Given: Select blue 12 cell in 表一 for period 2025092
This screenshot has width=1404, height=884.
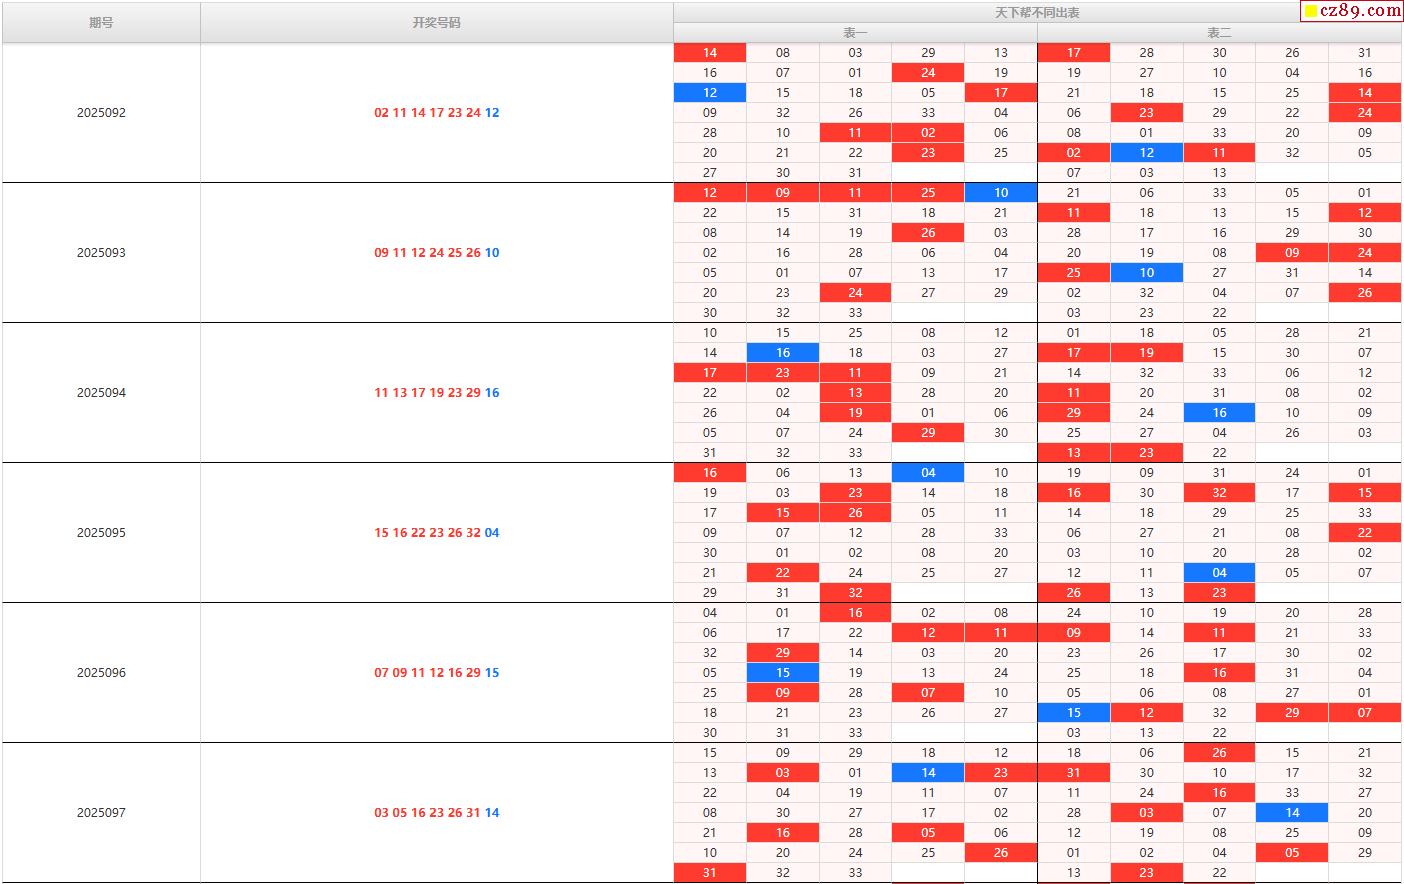Looking at the screenshot, I should 710,93.
